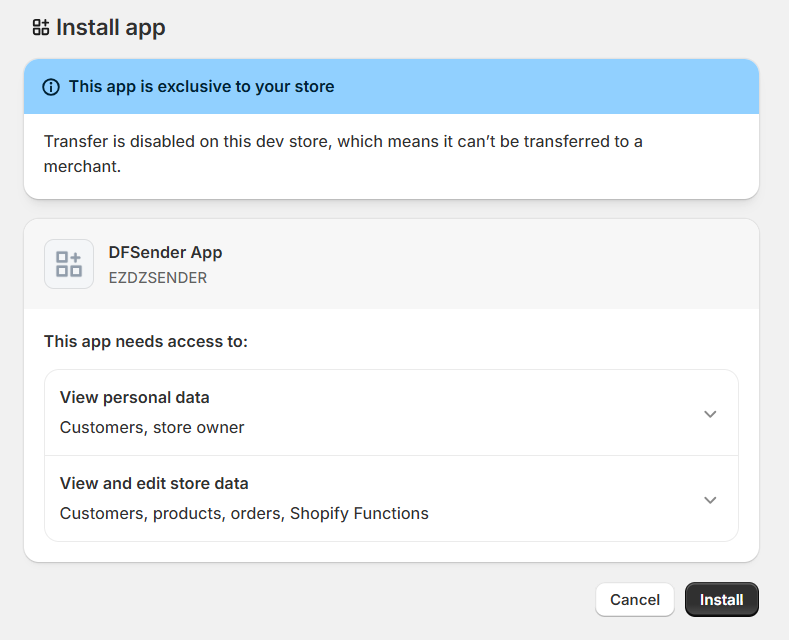Open the EZDZSENDER developer name
789x640 pixels.
(158, 278)
